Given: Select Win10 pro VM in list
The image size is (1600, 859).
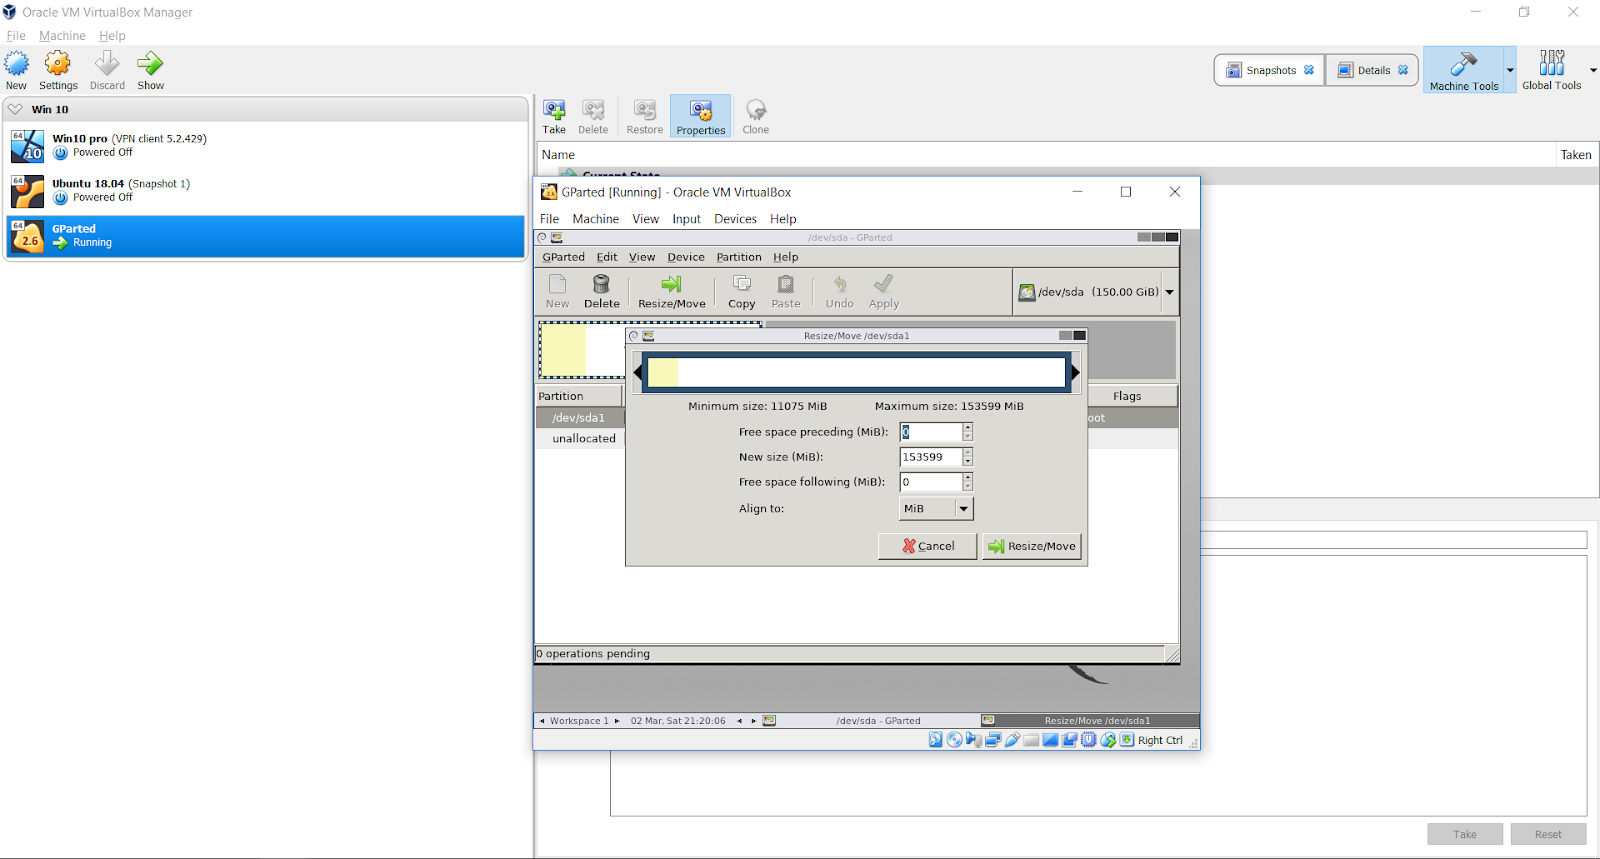Looking at the screenshot, I should pos(265,146).
